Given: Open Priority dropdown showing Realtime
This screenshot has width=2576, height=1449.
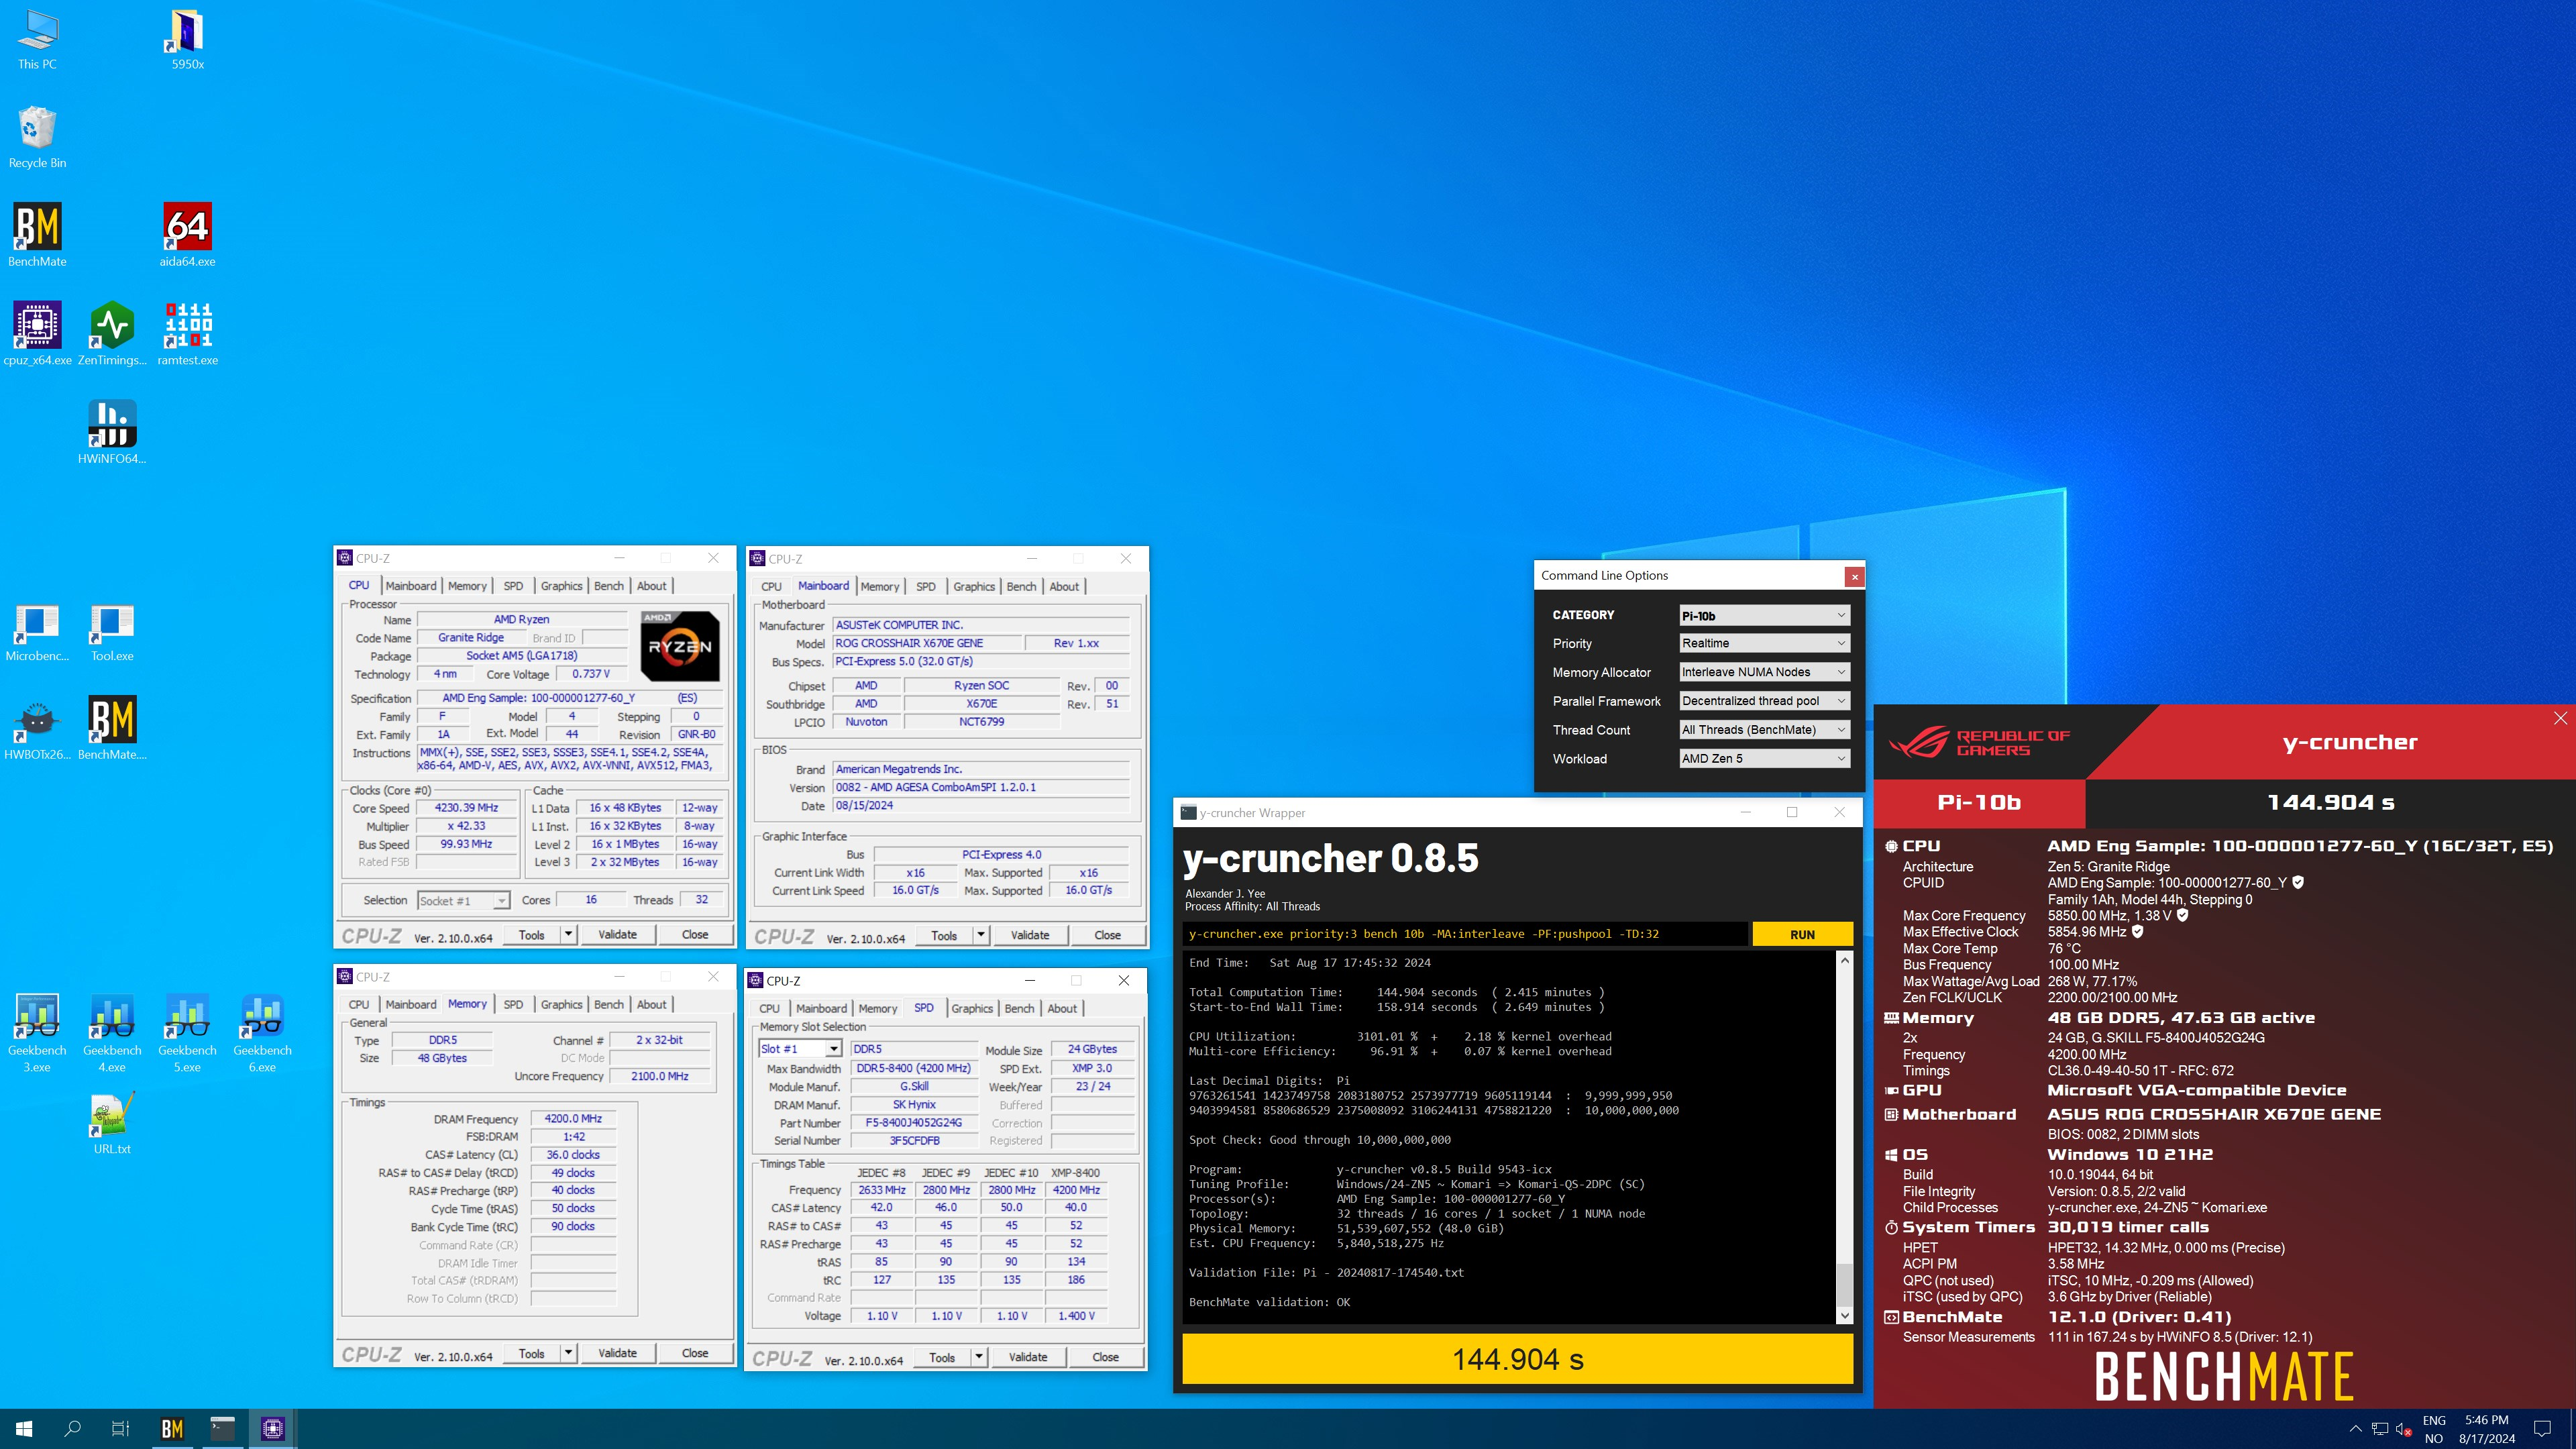Looking at the screenshot, I should coord(1764,643).
